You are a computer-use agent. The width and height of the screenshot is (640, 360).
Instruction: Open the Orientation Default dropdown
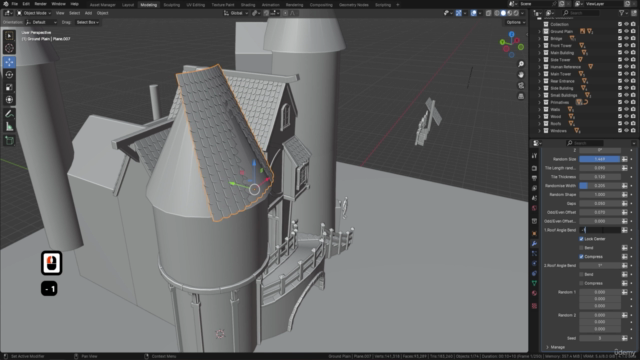point(41,22)
